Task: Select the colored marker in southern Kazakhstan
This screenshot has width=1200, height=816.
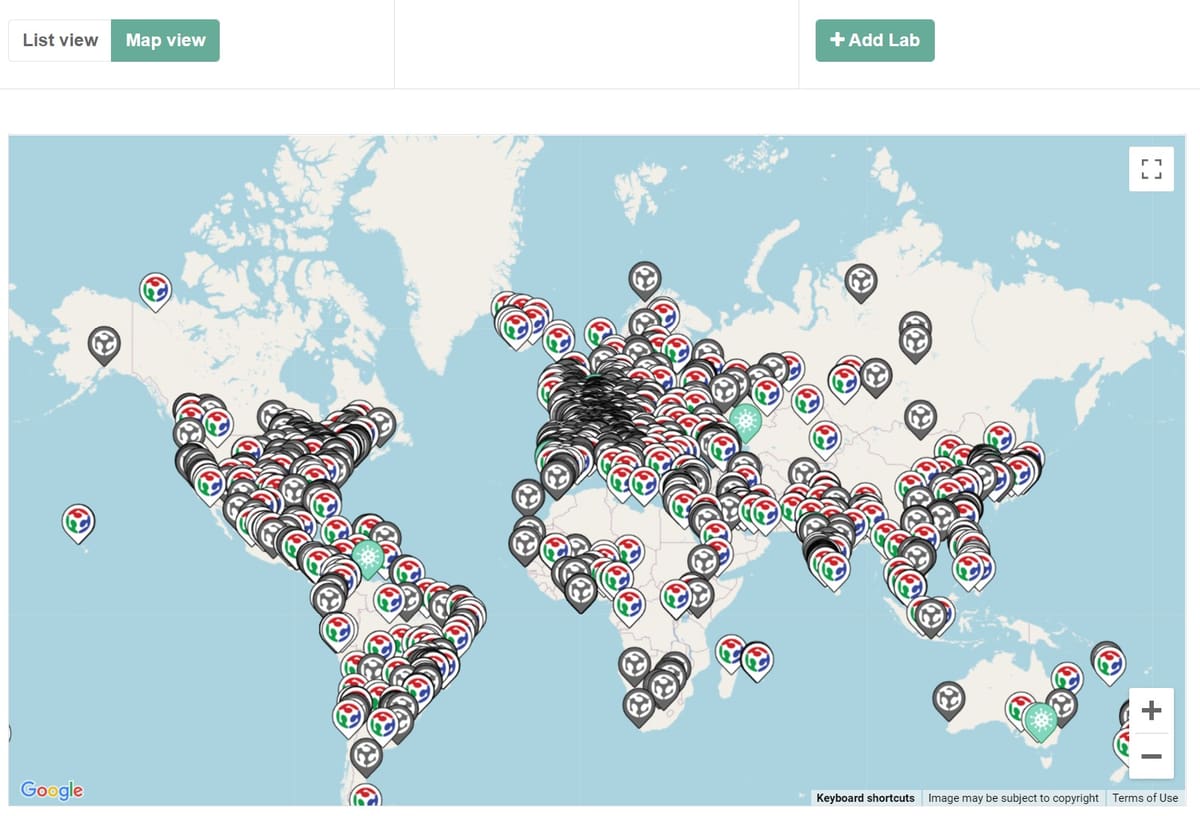Action: point(825,439)
